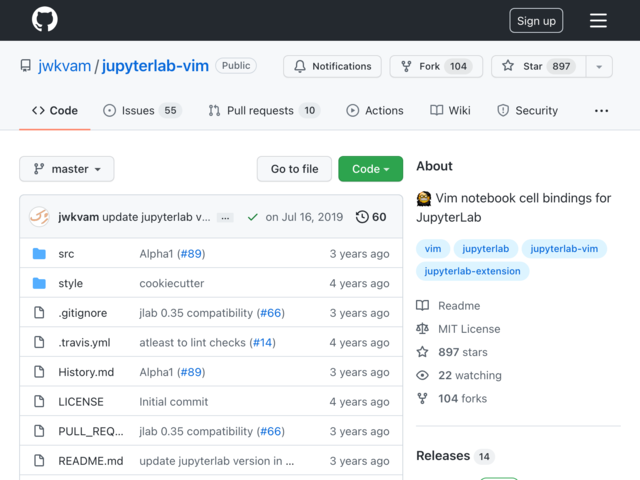Open PR #66 link in .gitignore row

[271, 313]
